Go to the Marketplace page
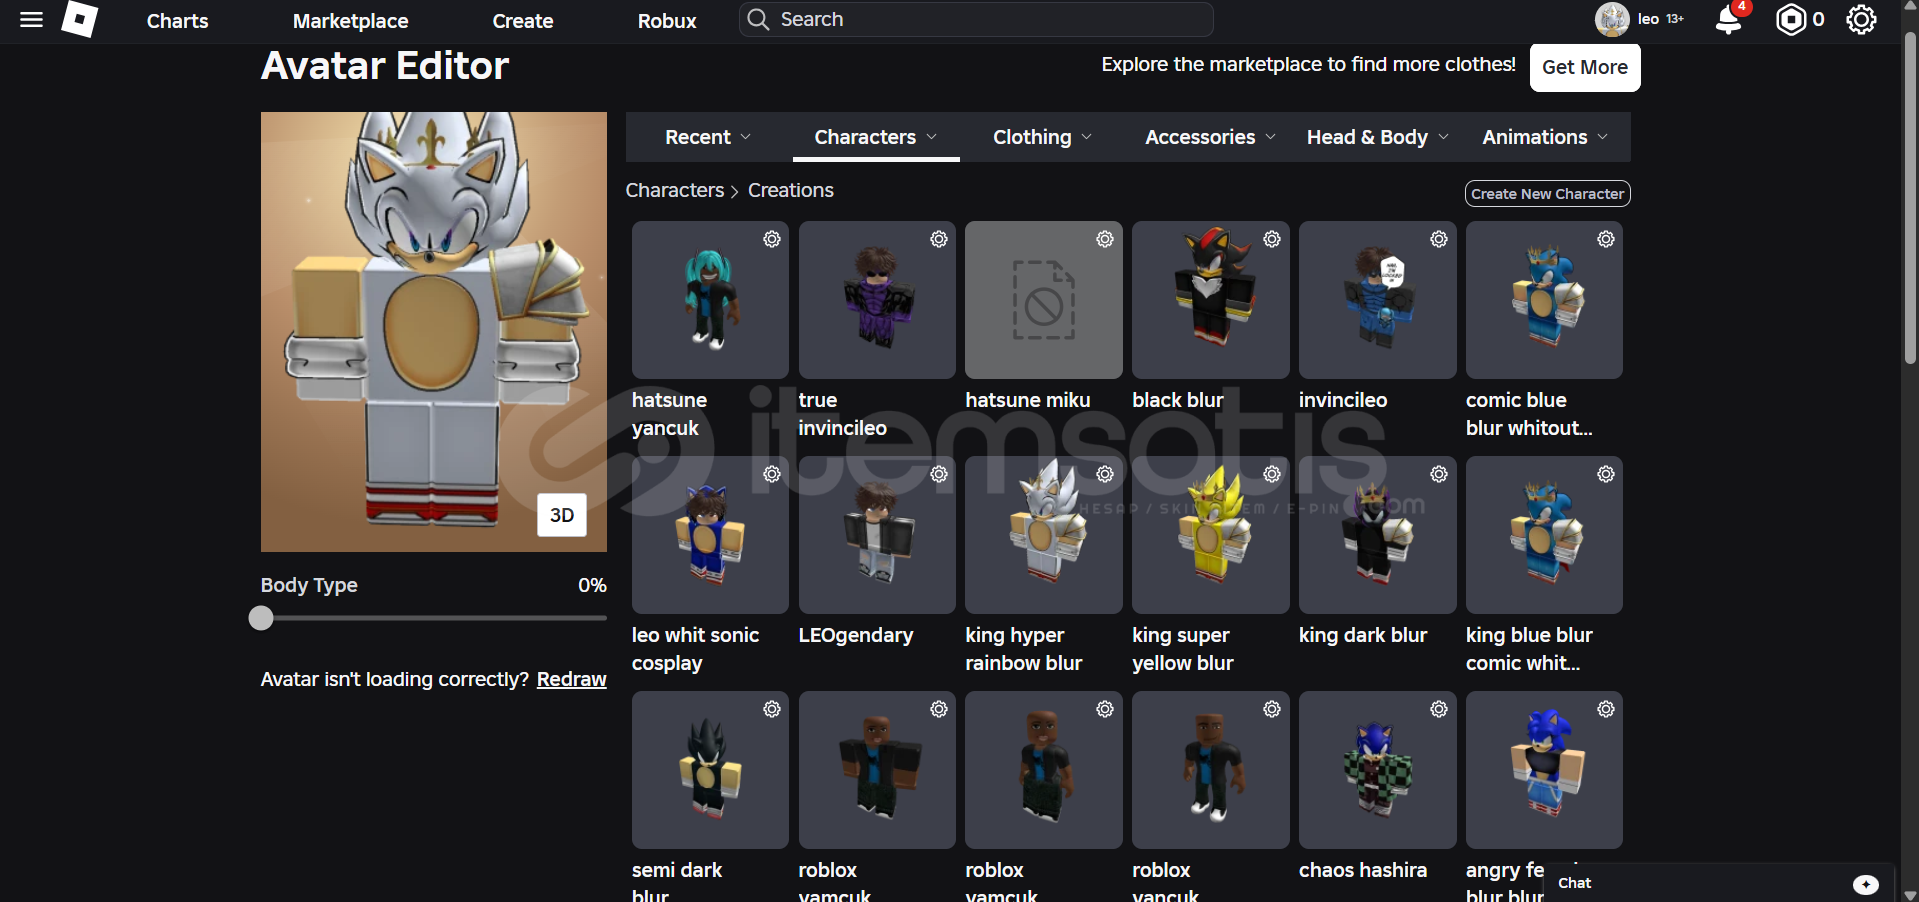1919x902 pixels. coord(350,21)
